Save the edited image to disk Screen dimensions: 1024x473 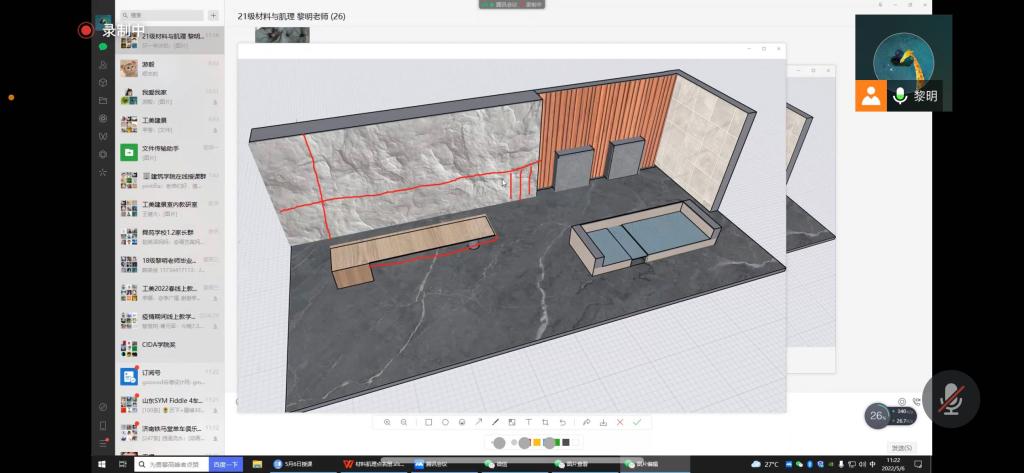point(603,423)
